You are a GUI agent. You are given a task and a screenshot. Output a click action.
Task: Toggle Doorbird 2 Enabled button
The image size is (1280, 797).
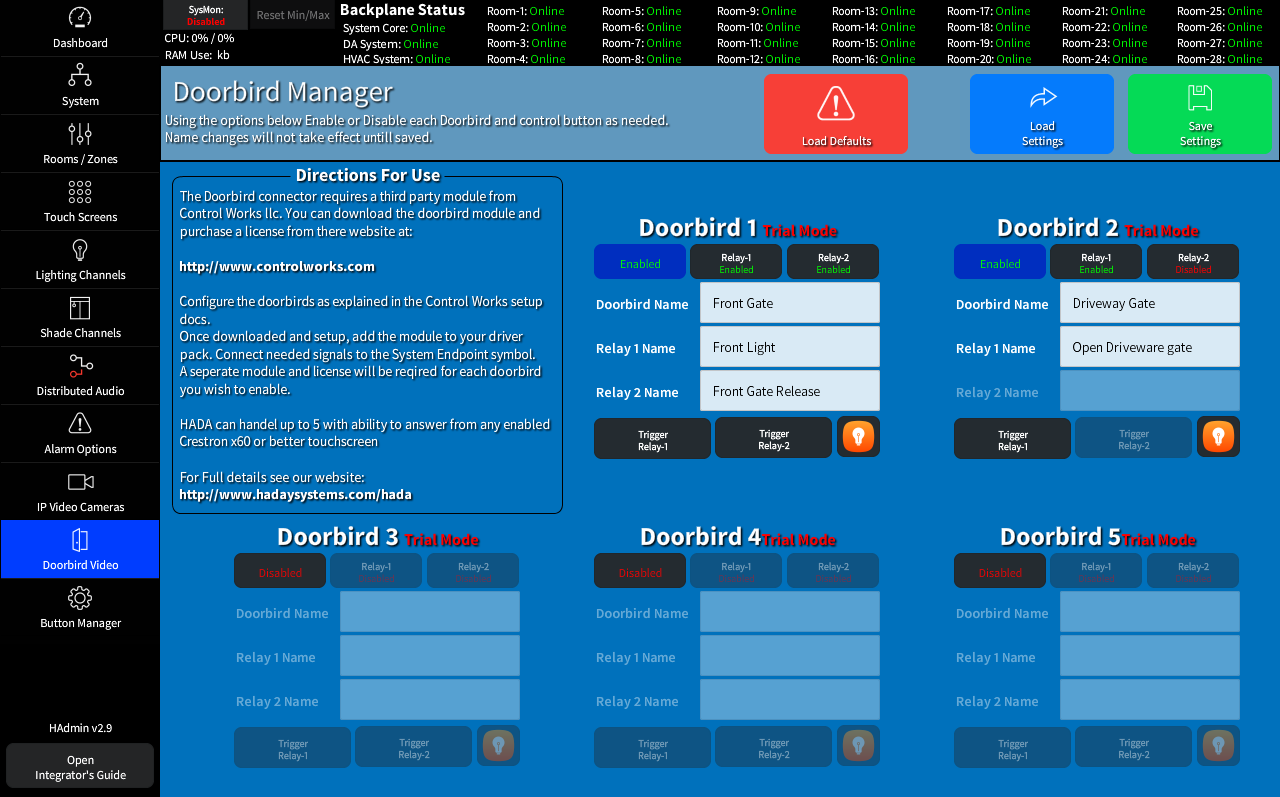click(1000, 262)
